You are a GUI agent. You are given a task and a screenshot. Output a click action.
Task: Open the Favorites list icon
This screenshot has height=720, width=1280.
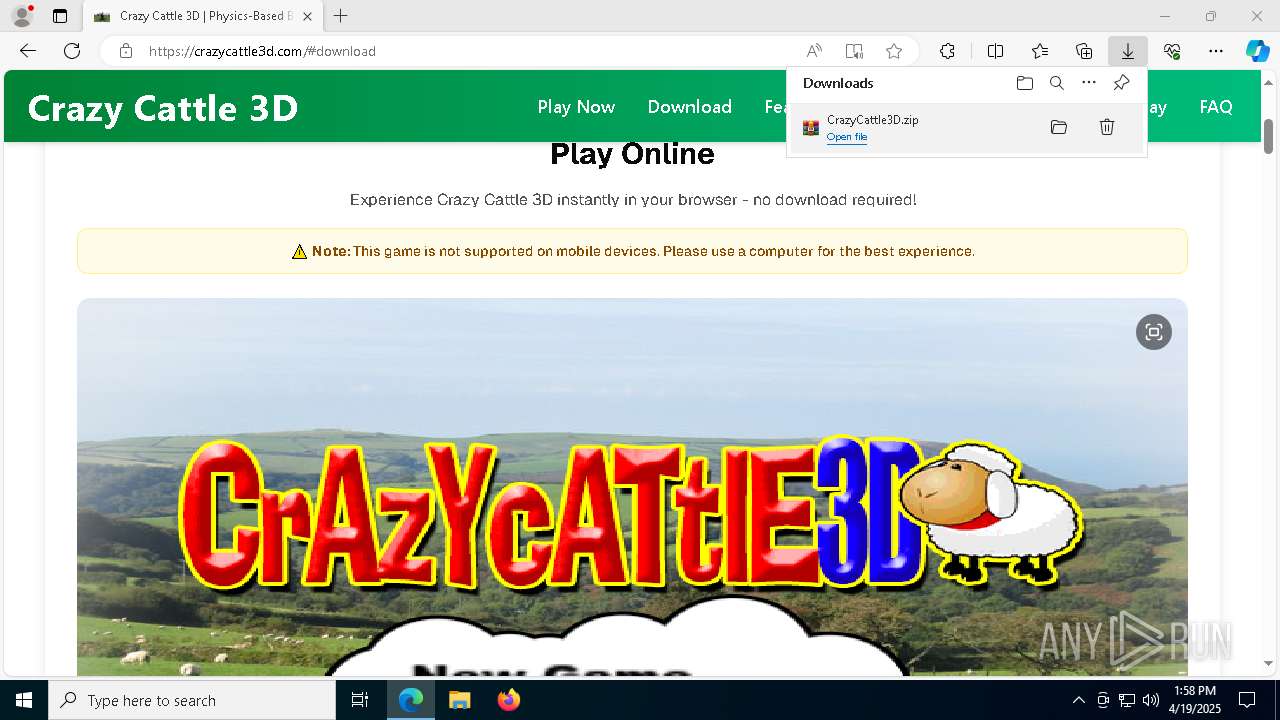coord(1040,51)
